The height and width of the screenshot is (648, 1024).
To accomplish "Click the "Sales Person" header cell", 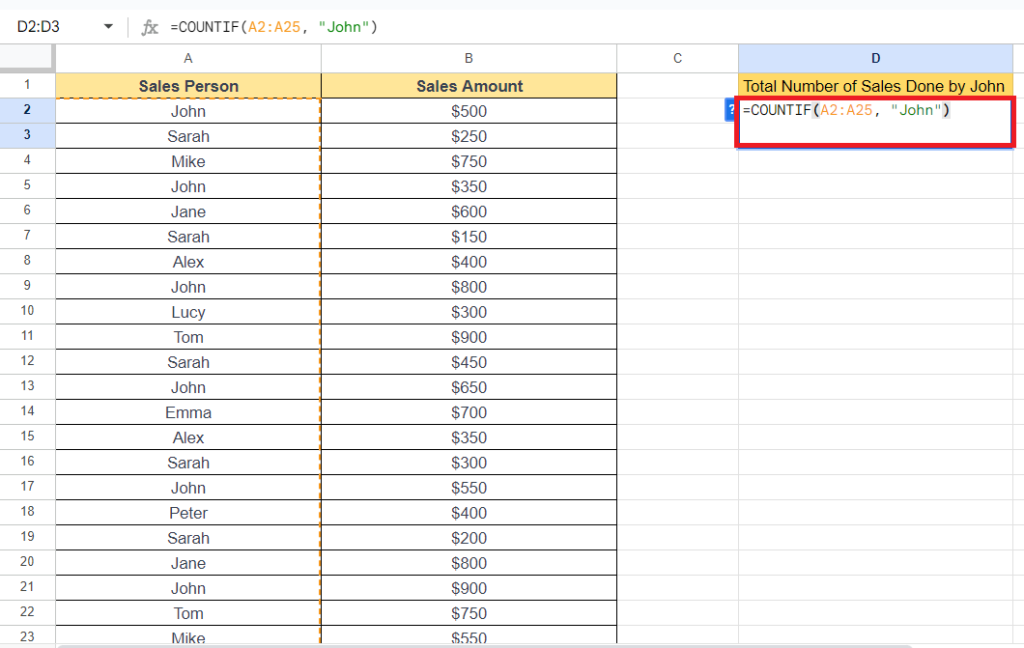I will pyautogui.click(x=188, y=86).
